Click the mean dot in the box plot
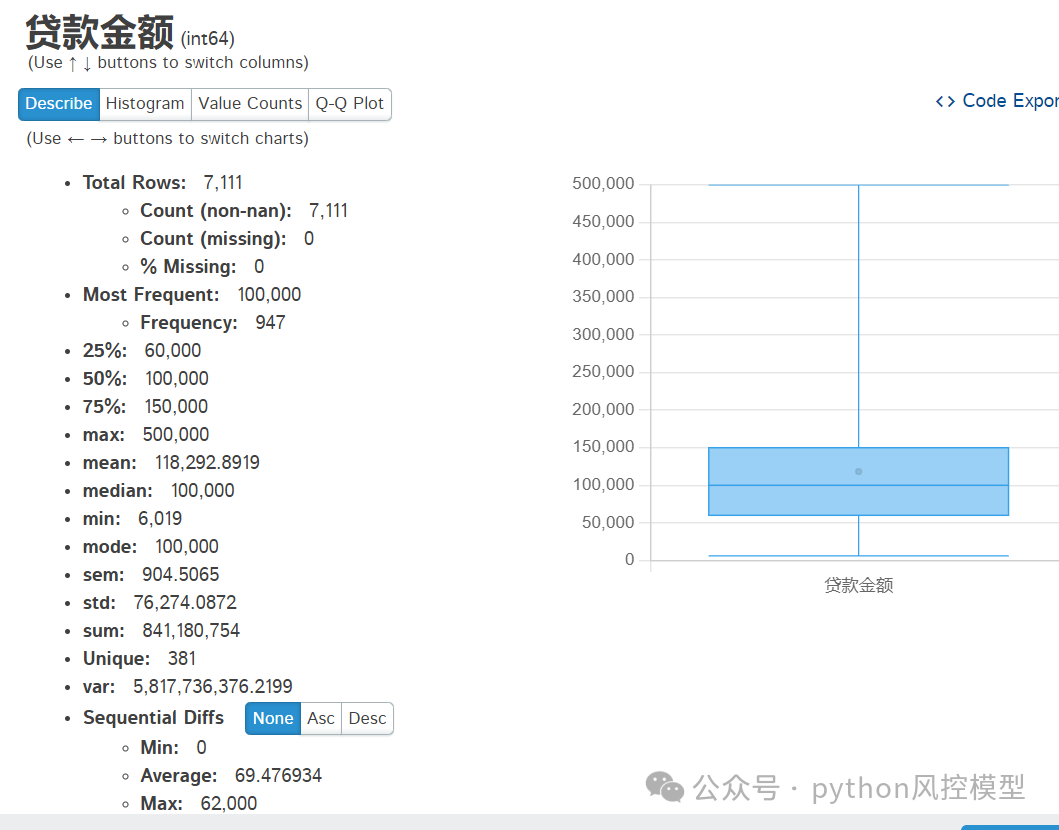Viewport: 1059px width, 830px height. 858,471
